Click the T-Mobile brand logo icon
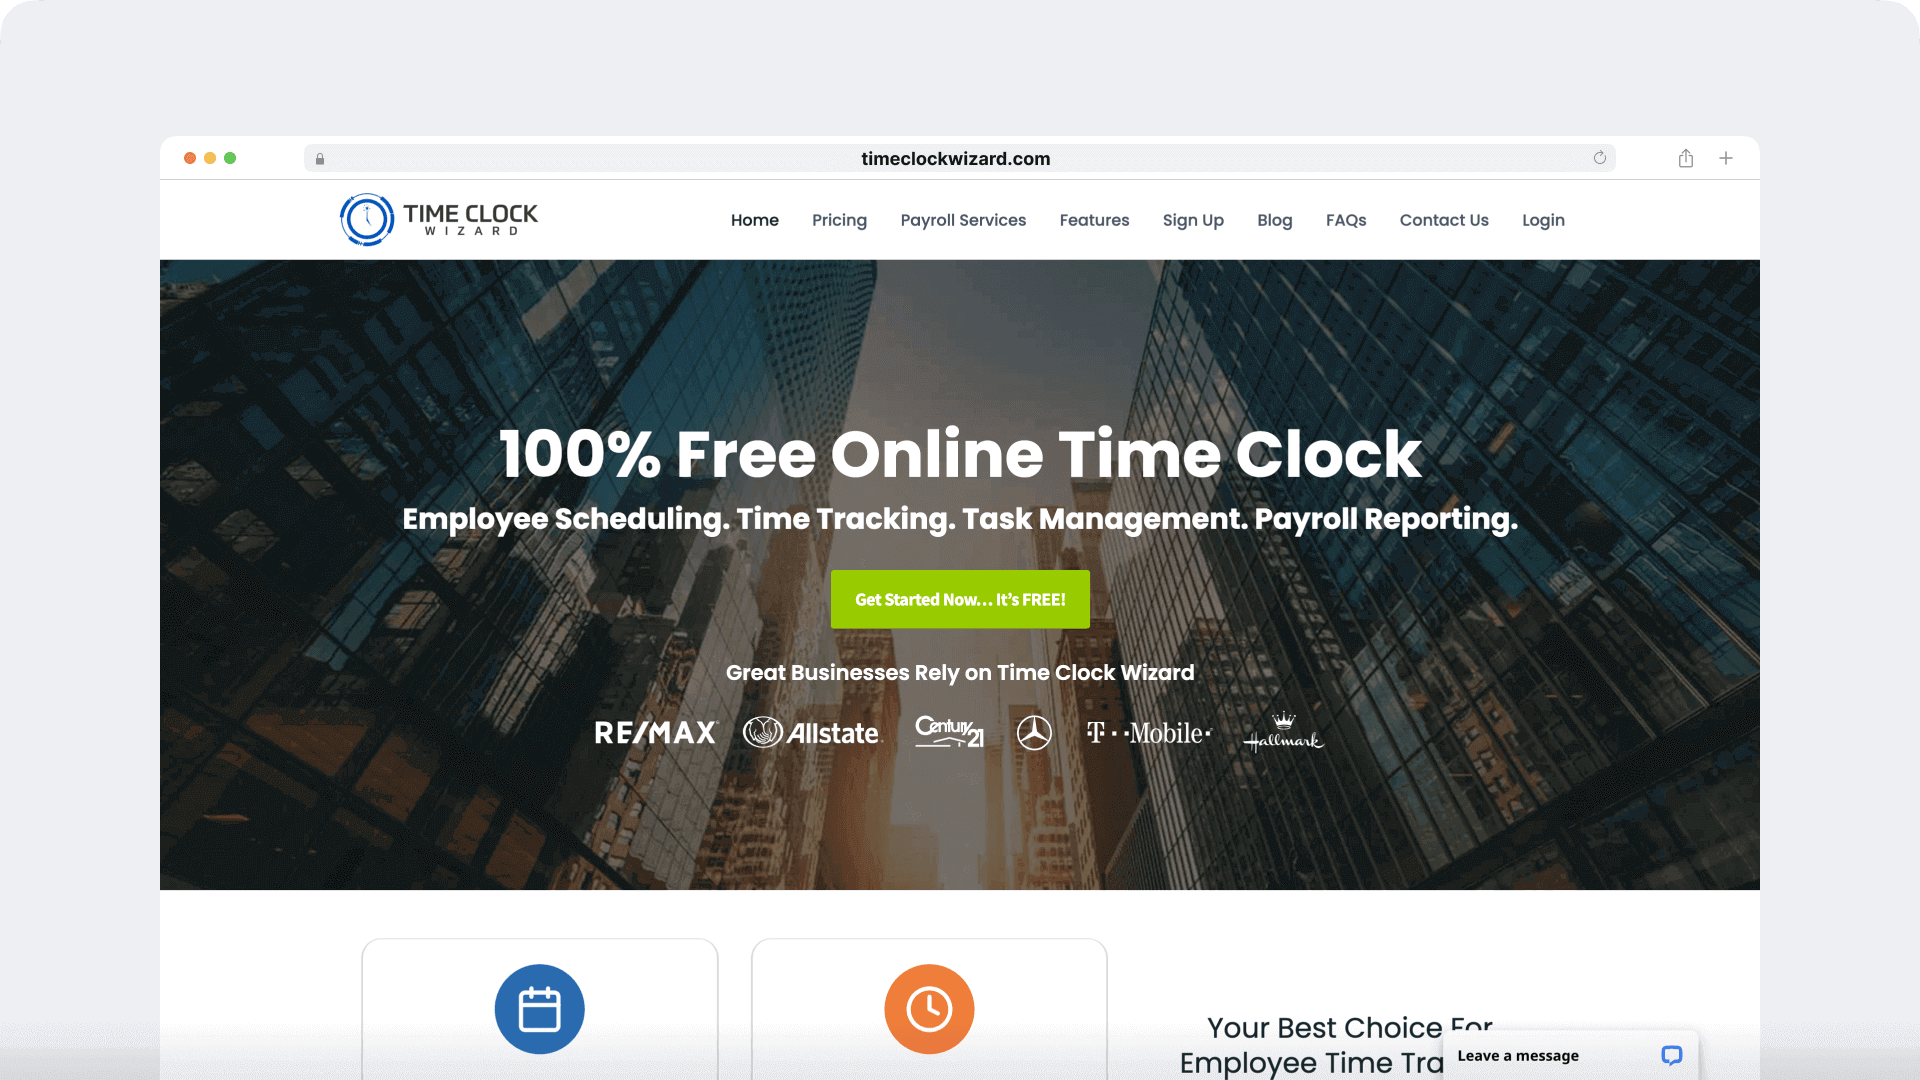 click(x=1146, y=732)
